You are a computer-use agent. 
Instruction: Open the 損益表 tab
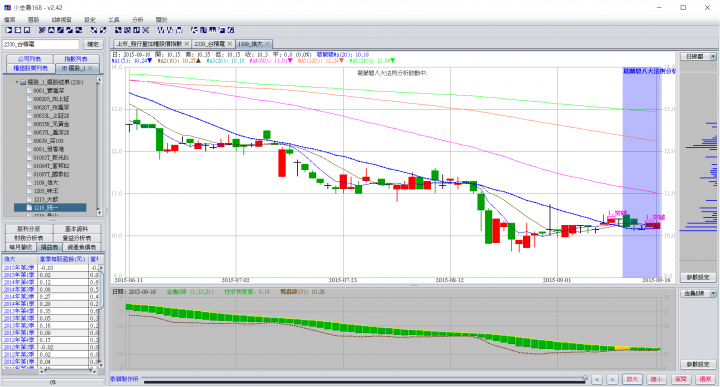pyautogui.click(x=50, y=247)
